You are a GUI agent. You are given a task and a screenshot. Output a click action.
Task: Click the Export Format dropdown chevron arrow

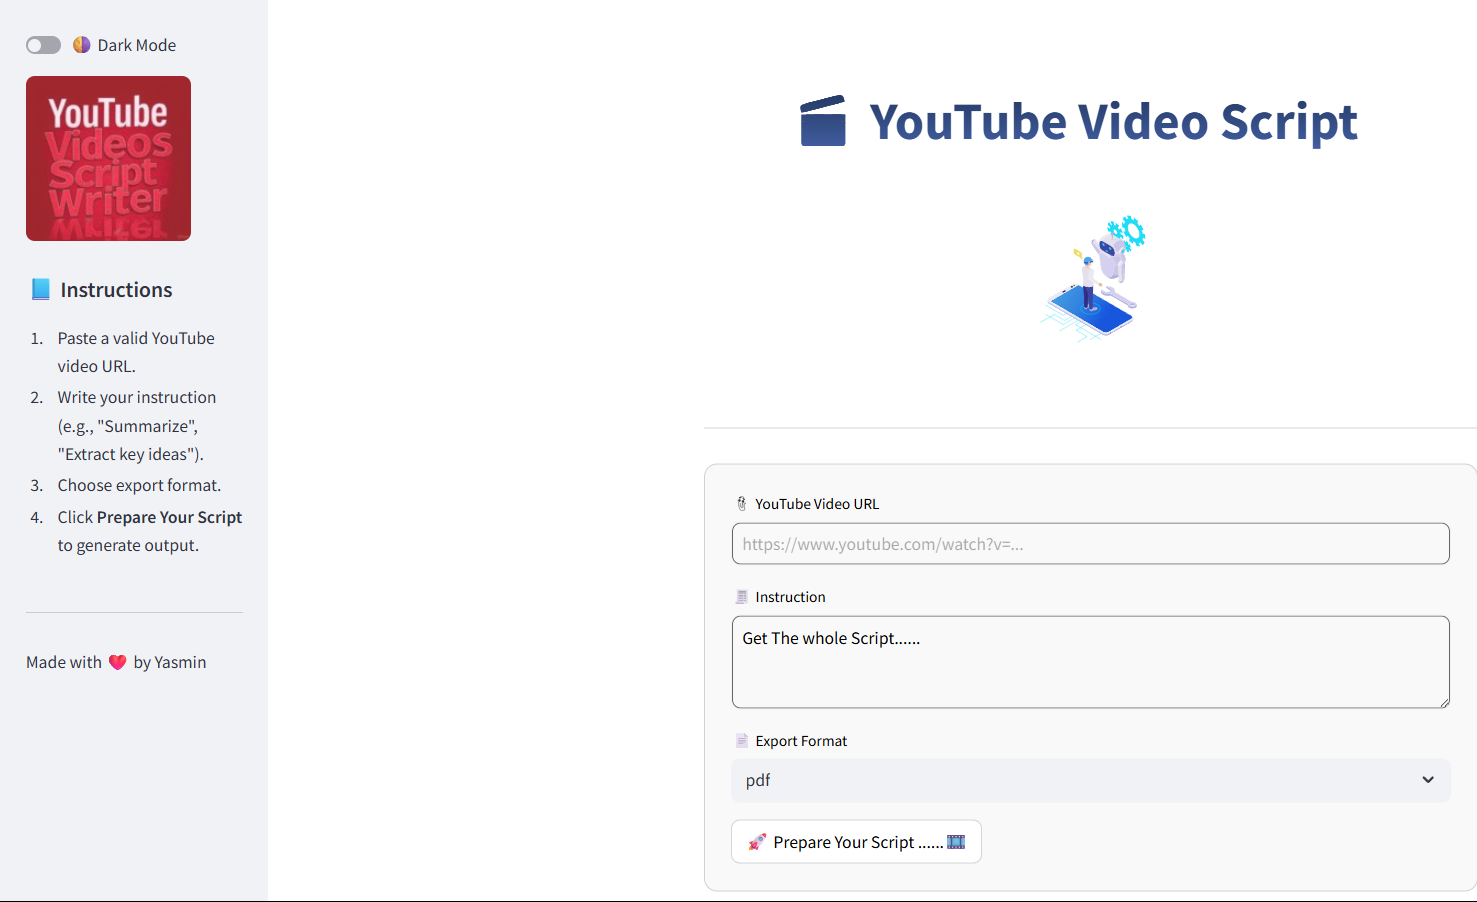[x=1428, y=780]
